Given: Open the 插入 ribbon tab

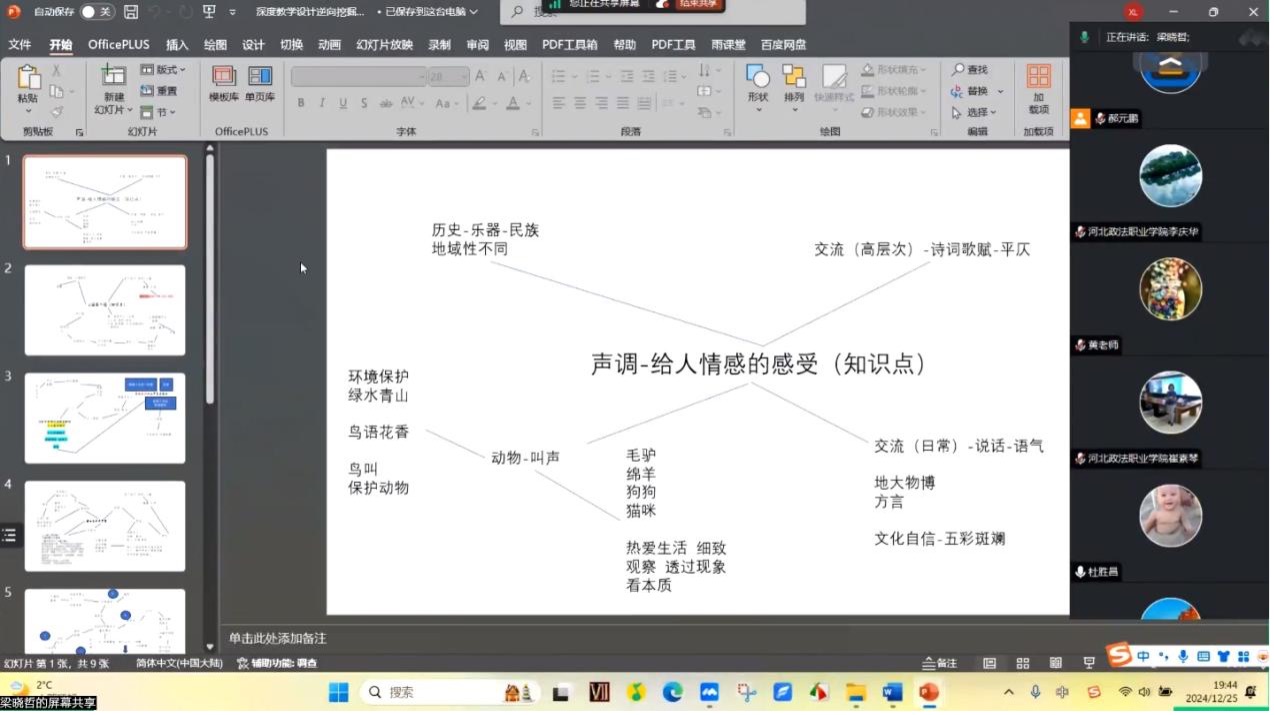Looking at the screenshot, I should tap(177, 45).
